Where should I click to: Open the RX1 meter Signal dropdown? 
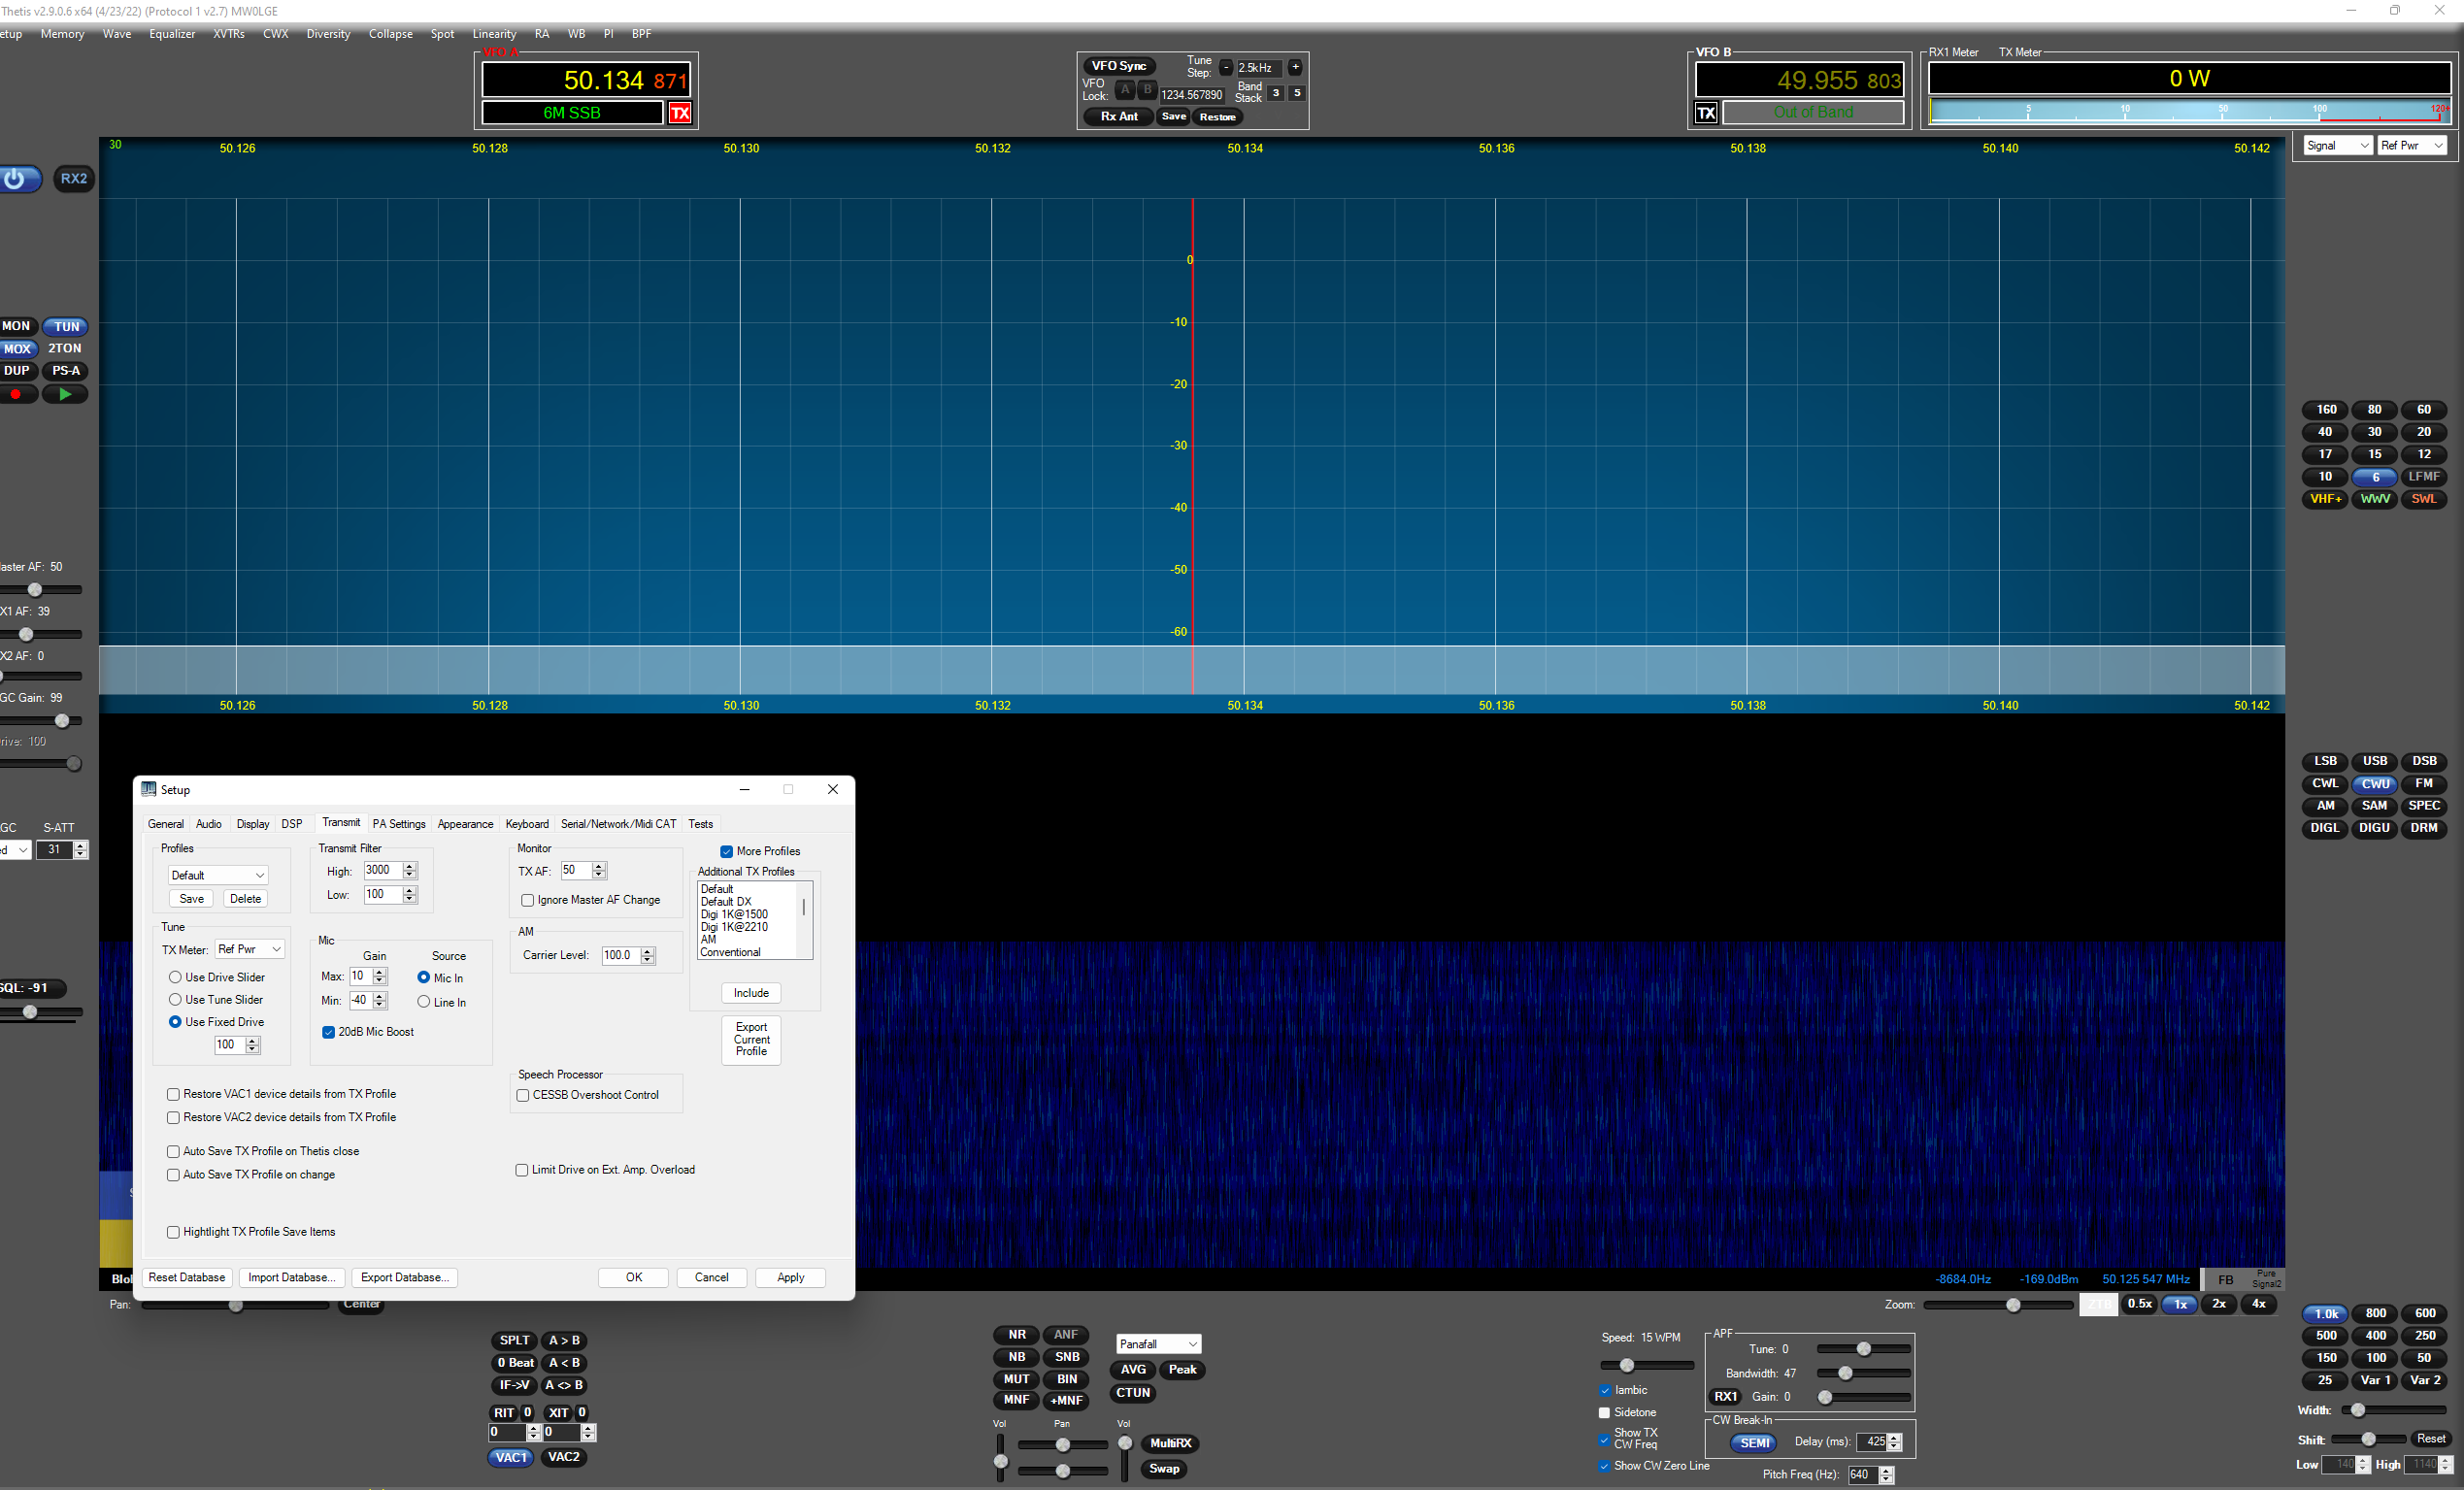coord(2338,146)
